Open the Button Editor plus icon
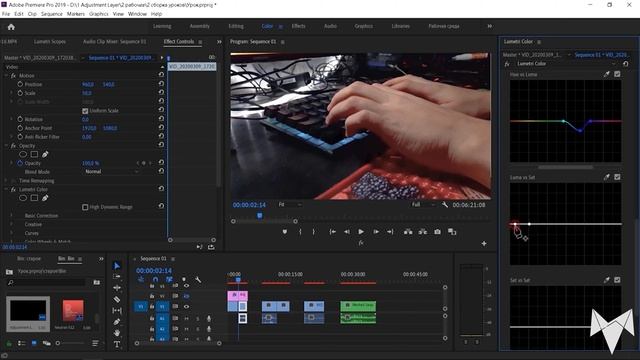640x360 pixels. 484,244
